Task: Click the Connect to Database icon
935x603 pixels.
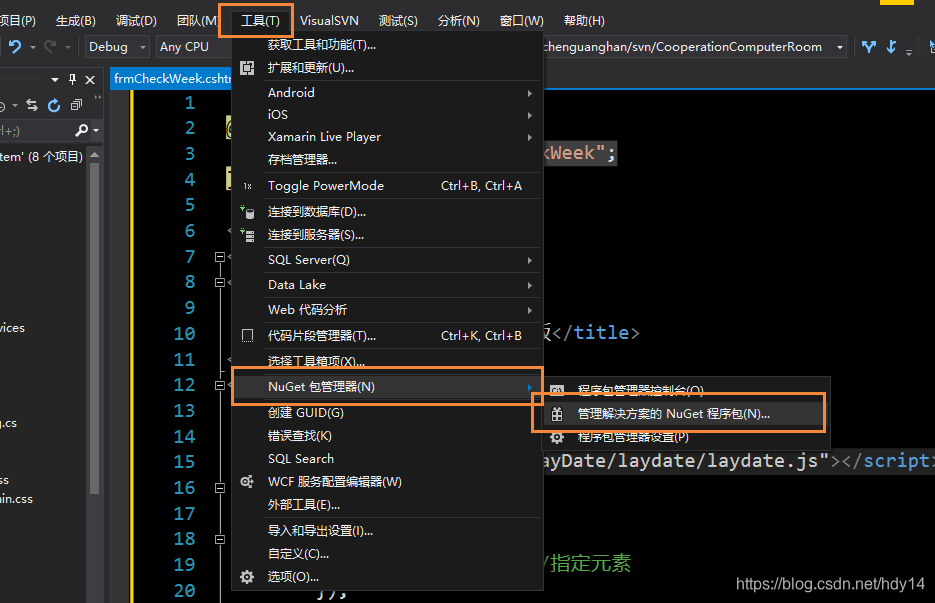Action: coord(247,212)
